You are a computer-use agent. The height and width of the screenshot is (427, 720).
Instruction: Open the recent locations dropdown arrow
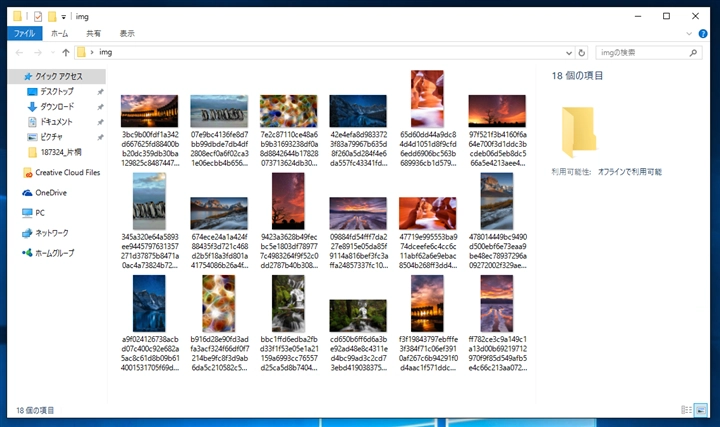point(52,53)
